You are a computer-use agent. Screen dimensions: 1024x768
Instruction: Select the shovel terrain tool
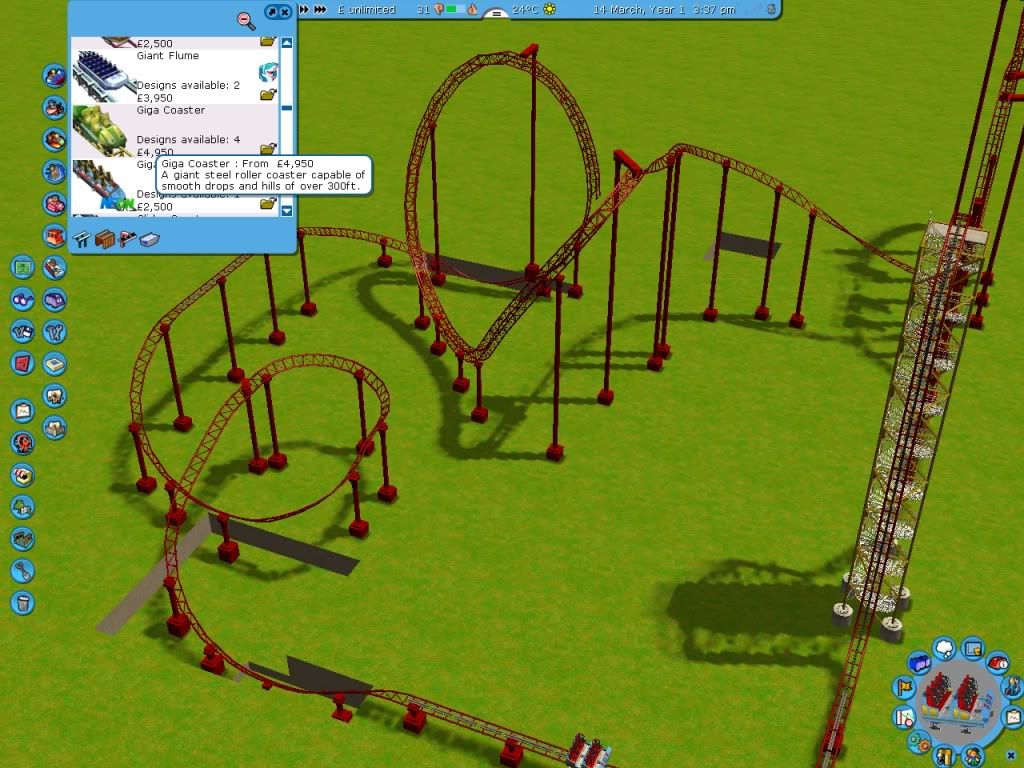coord(23,571)
